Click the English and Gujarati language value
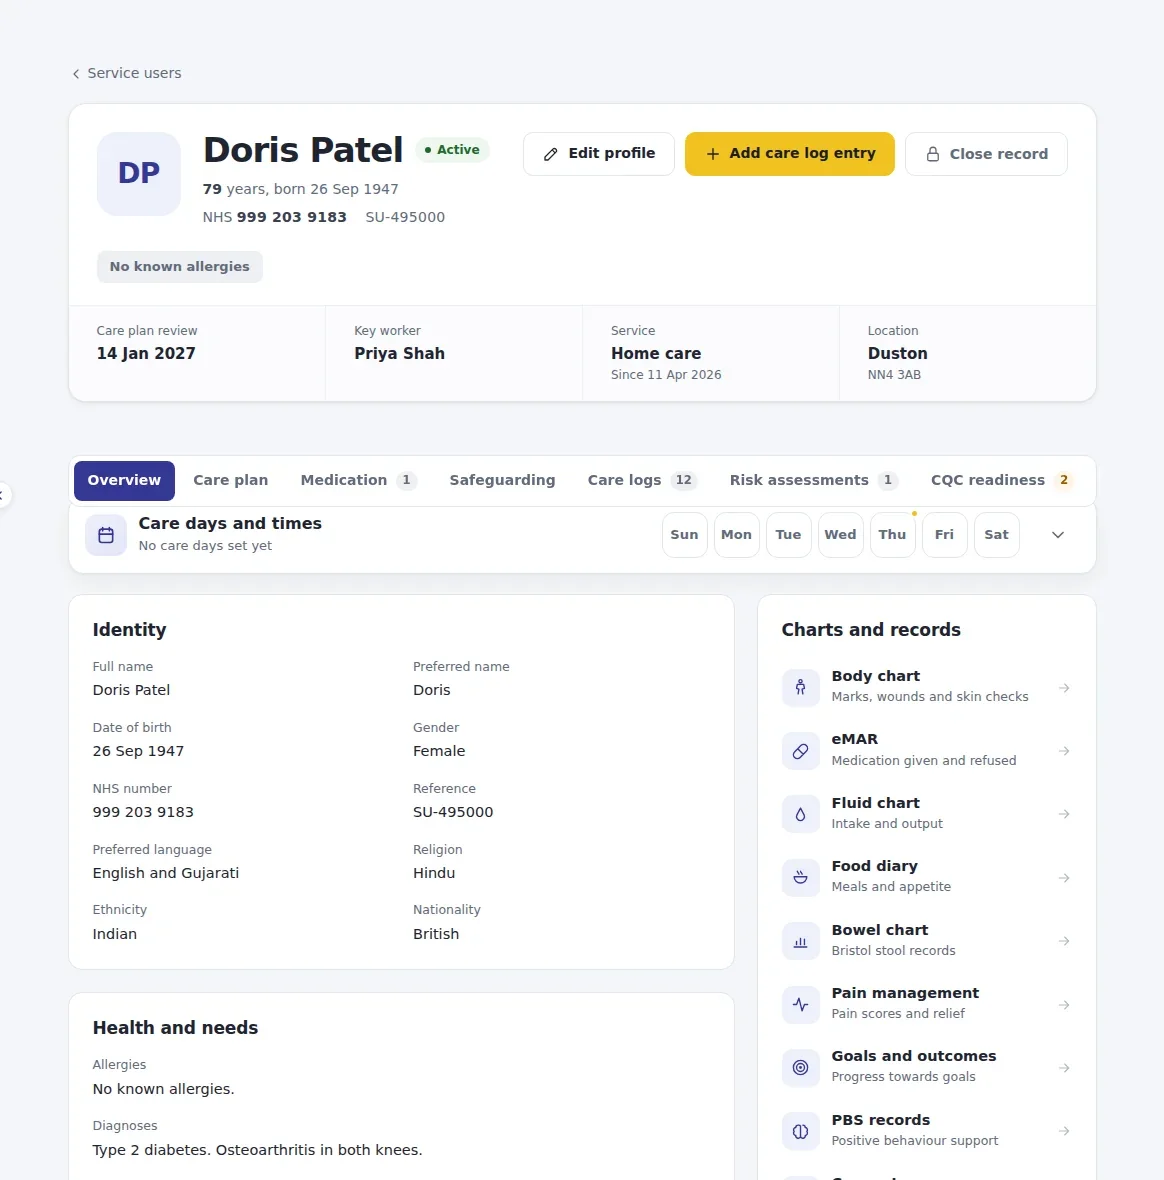Image resolution: width=1164 pixels, height=1180 pixels. [x=166, y=873]
